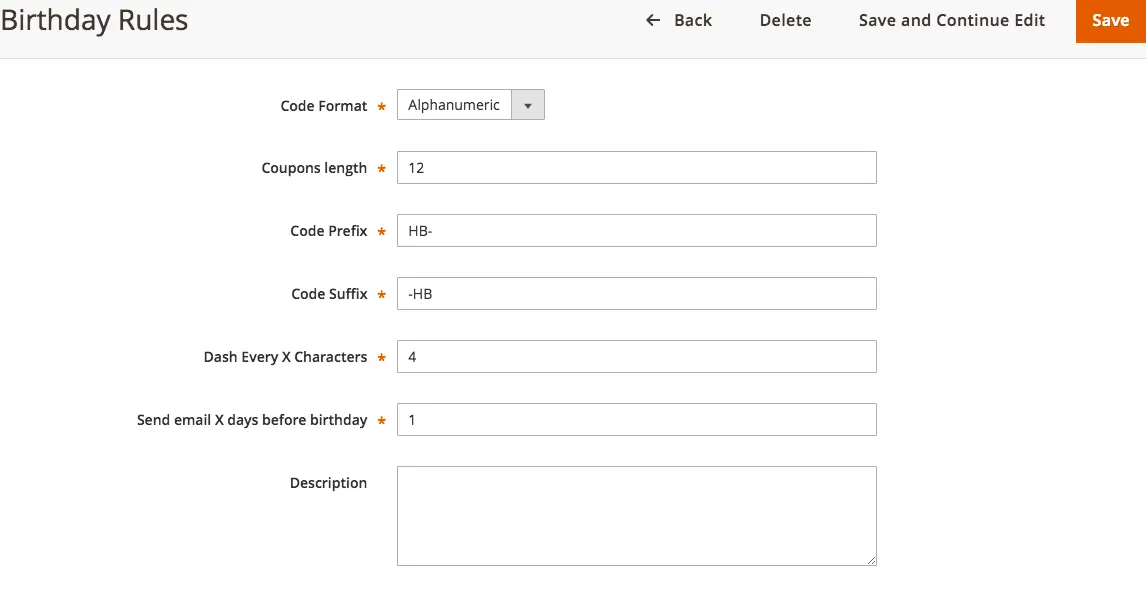Focus the Coupons length field

click(637, 167)
